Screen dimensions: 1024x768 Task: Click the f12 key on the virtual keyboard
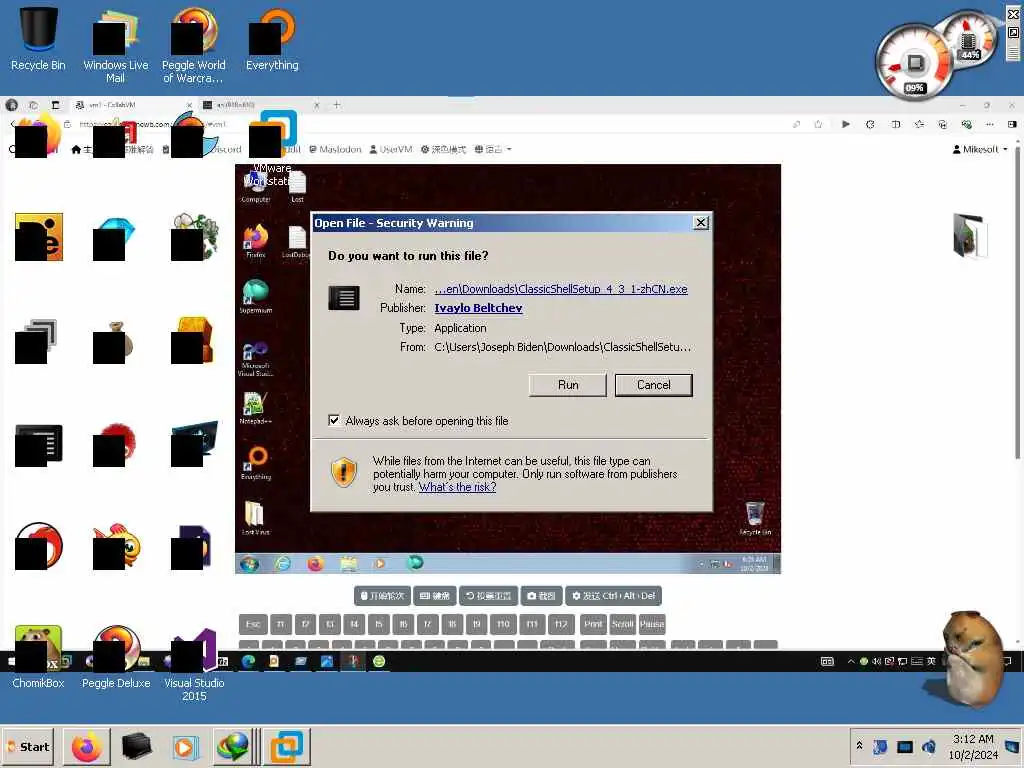pos(561,624)
